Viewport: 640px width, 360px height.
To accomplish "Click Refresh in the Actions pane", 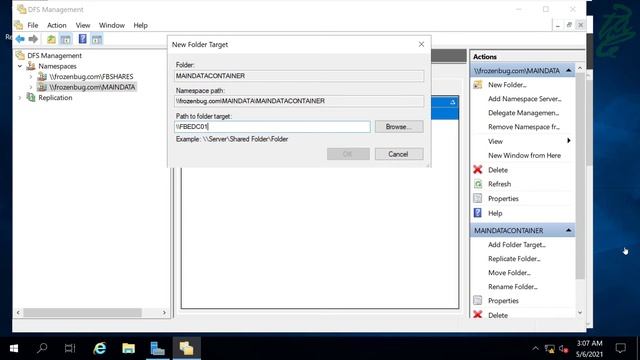I will tap(500, 184).
